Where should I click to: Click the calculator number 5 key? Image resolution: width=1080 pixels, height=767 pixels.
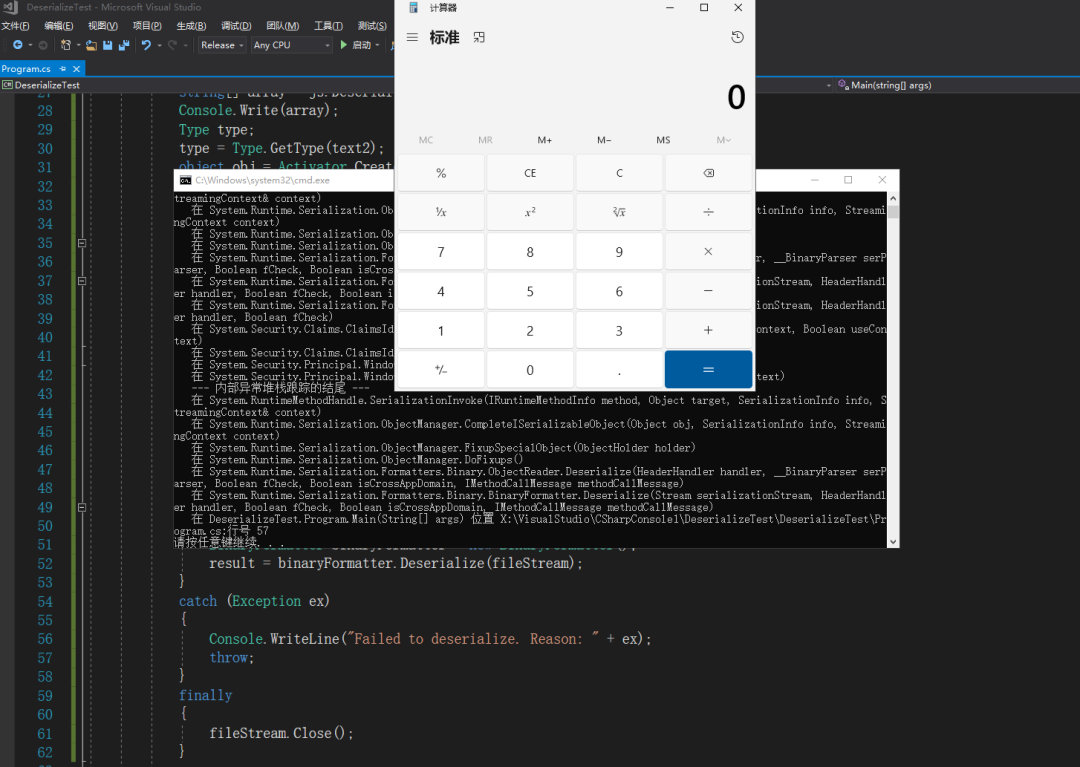tap(530, 291)
